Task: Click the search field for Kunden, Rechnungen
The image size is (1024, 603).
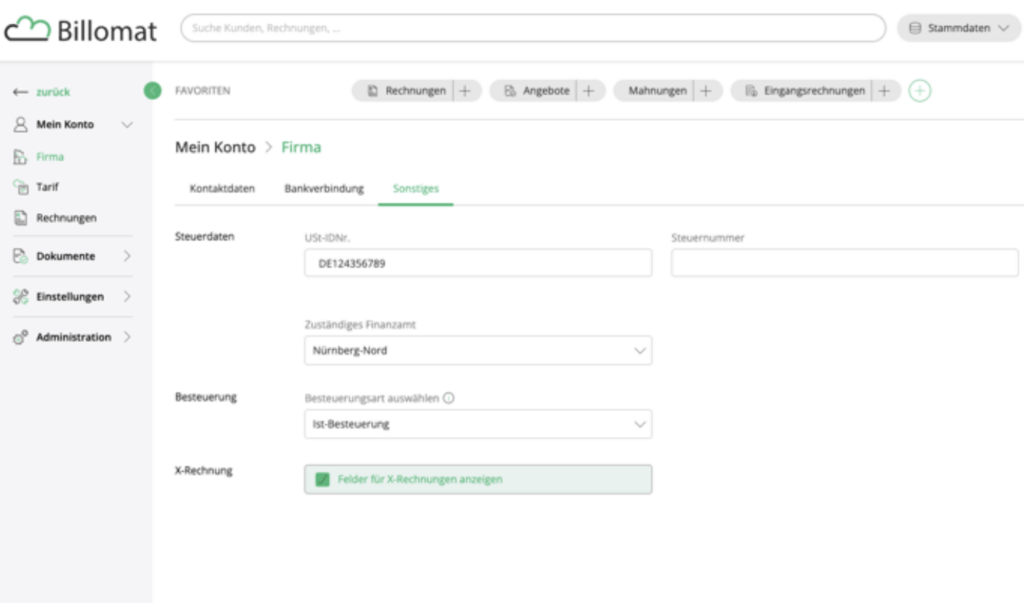Action: (532, 29)
